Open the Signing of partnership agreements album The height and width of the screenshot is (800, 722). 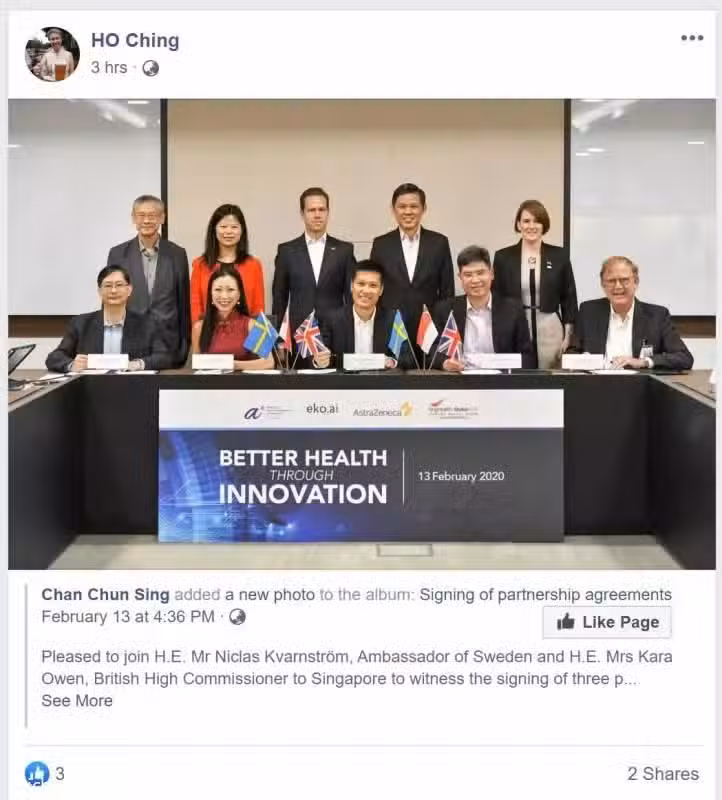point(545,594)
